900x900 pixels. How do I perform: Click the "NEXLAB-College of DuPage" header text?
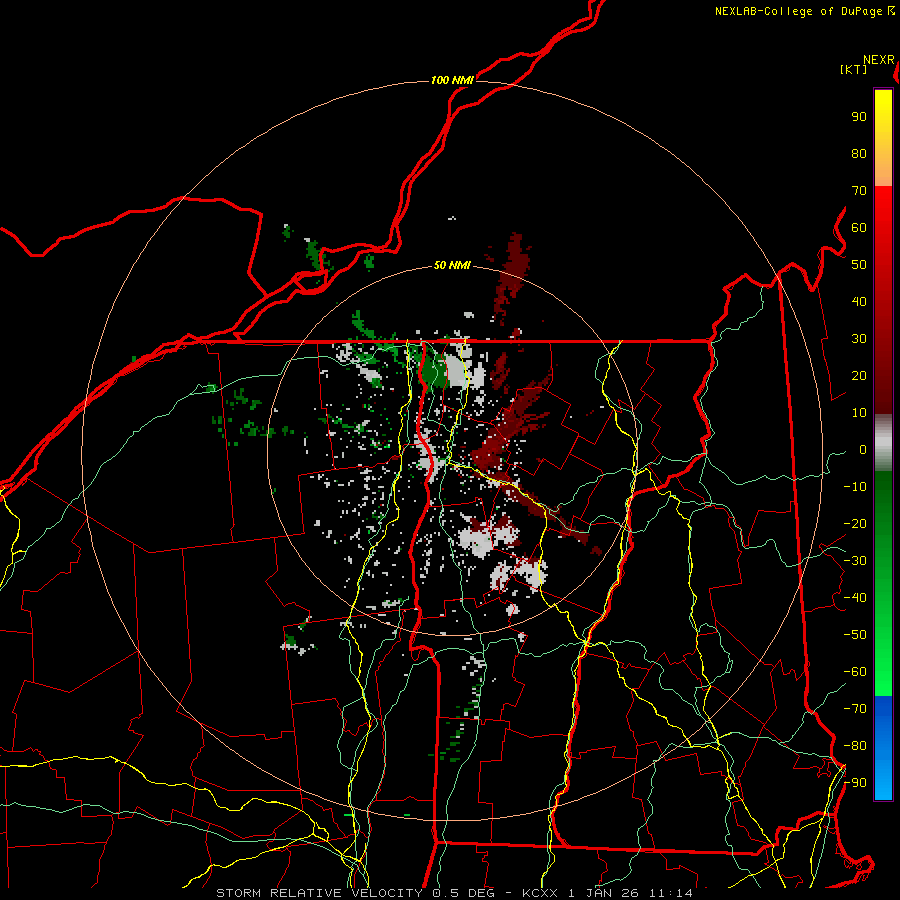798,11
